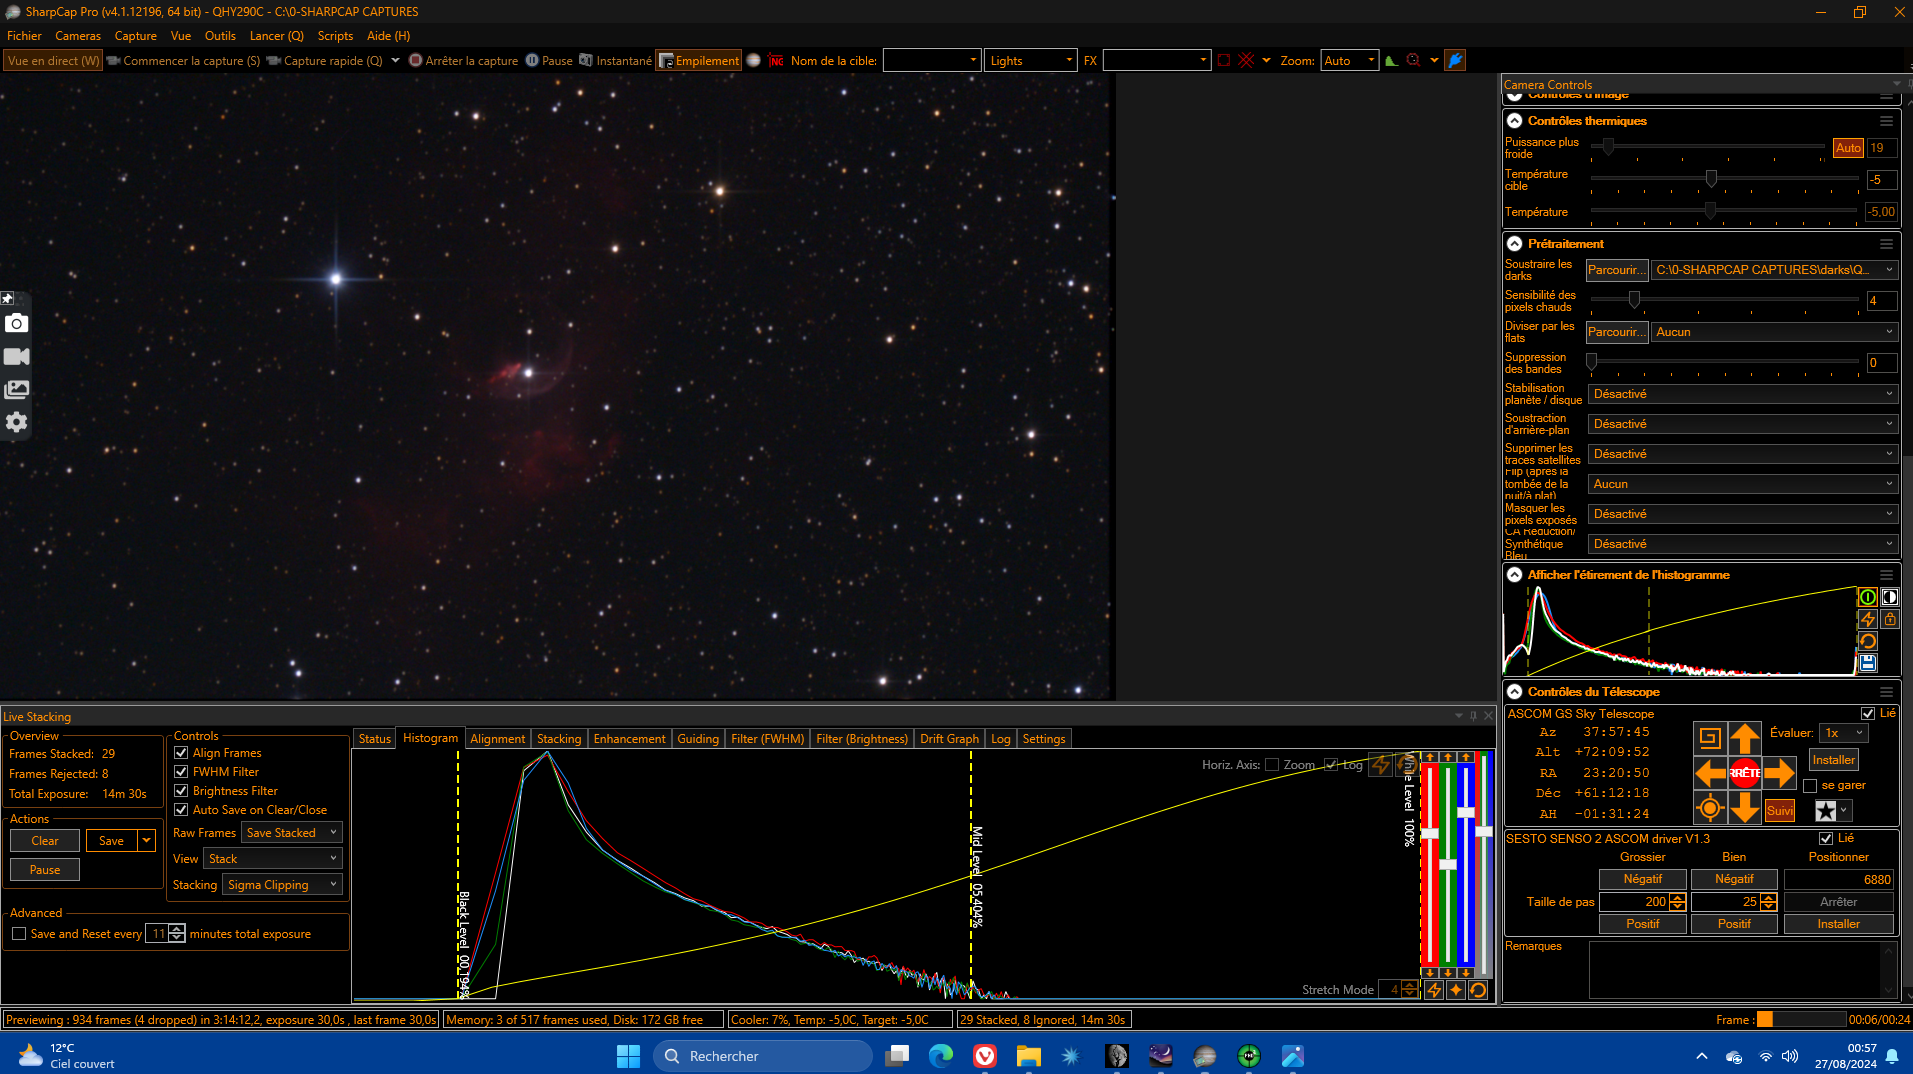The image size is (1913, 1074).
Task: Open Windows Start menu
Action: click(628, 1056)
